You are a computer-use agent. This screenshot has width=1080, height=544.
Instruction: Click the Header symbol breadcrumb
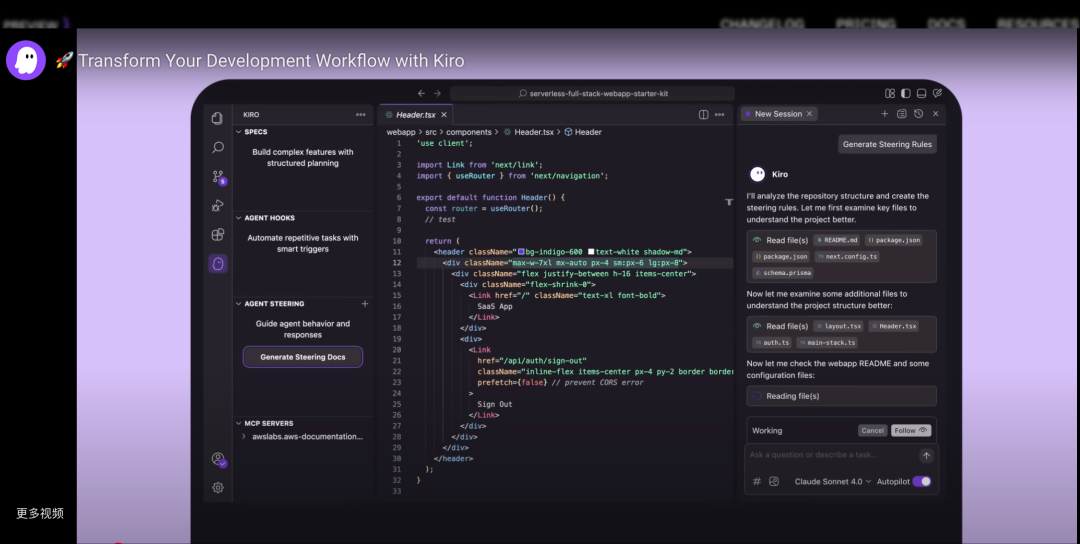(583, 132)
